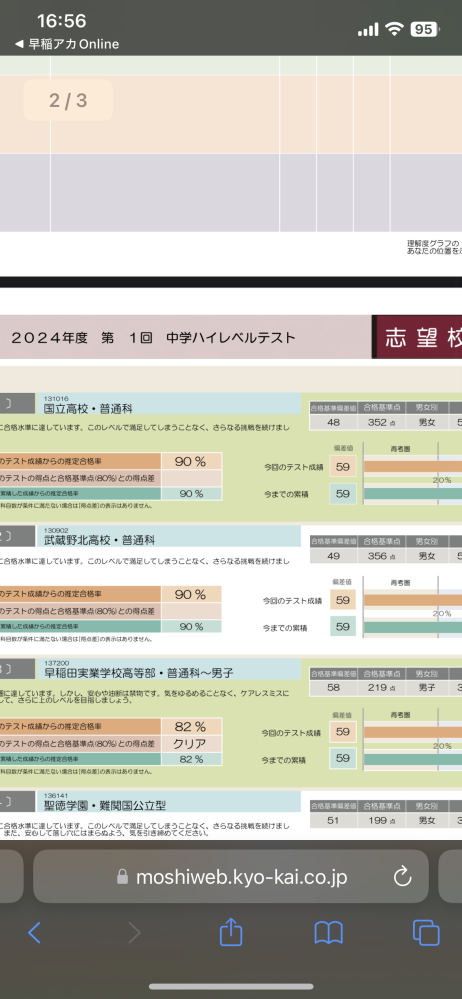Tap 国立高校 合格基準偏差値 column header
Viewport: 462px width, 999px height.
333,407
